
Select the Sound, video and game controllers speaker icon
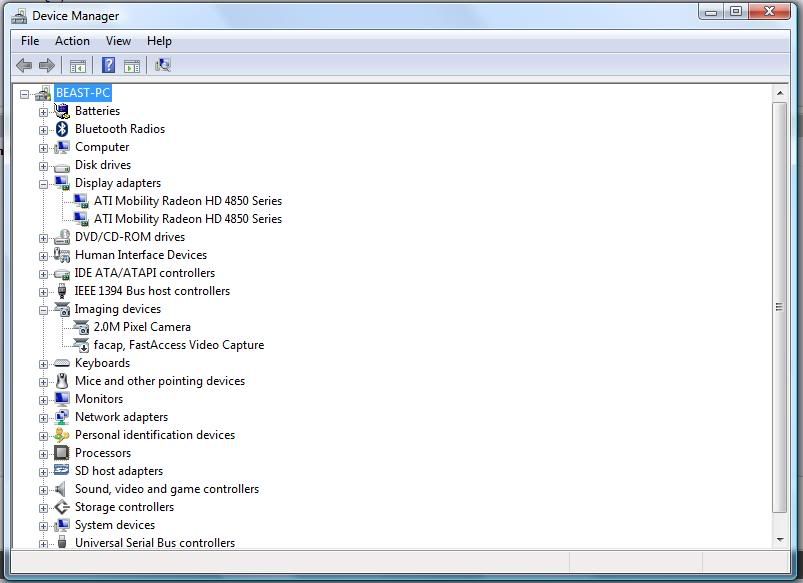pyautogui.click(x=61, y=489)
